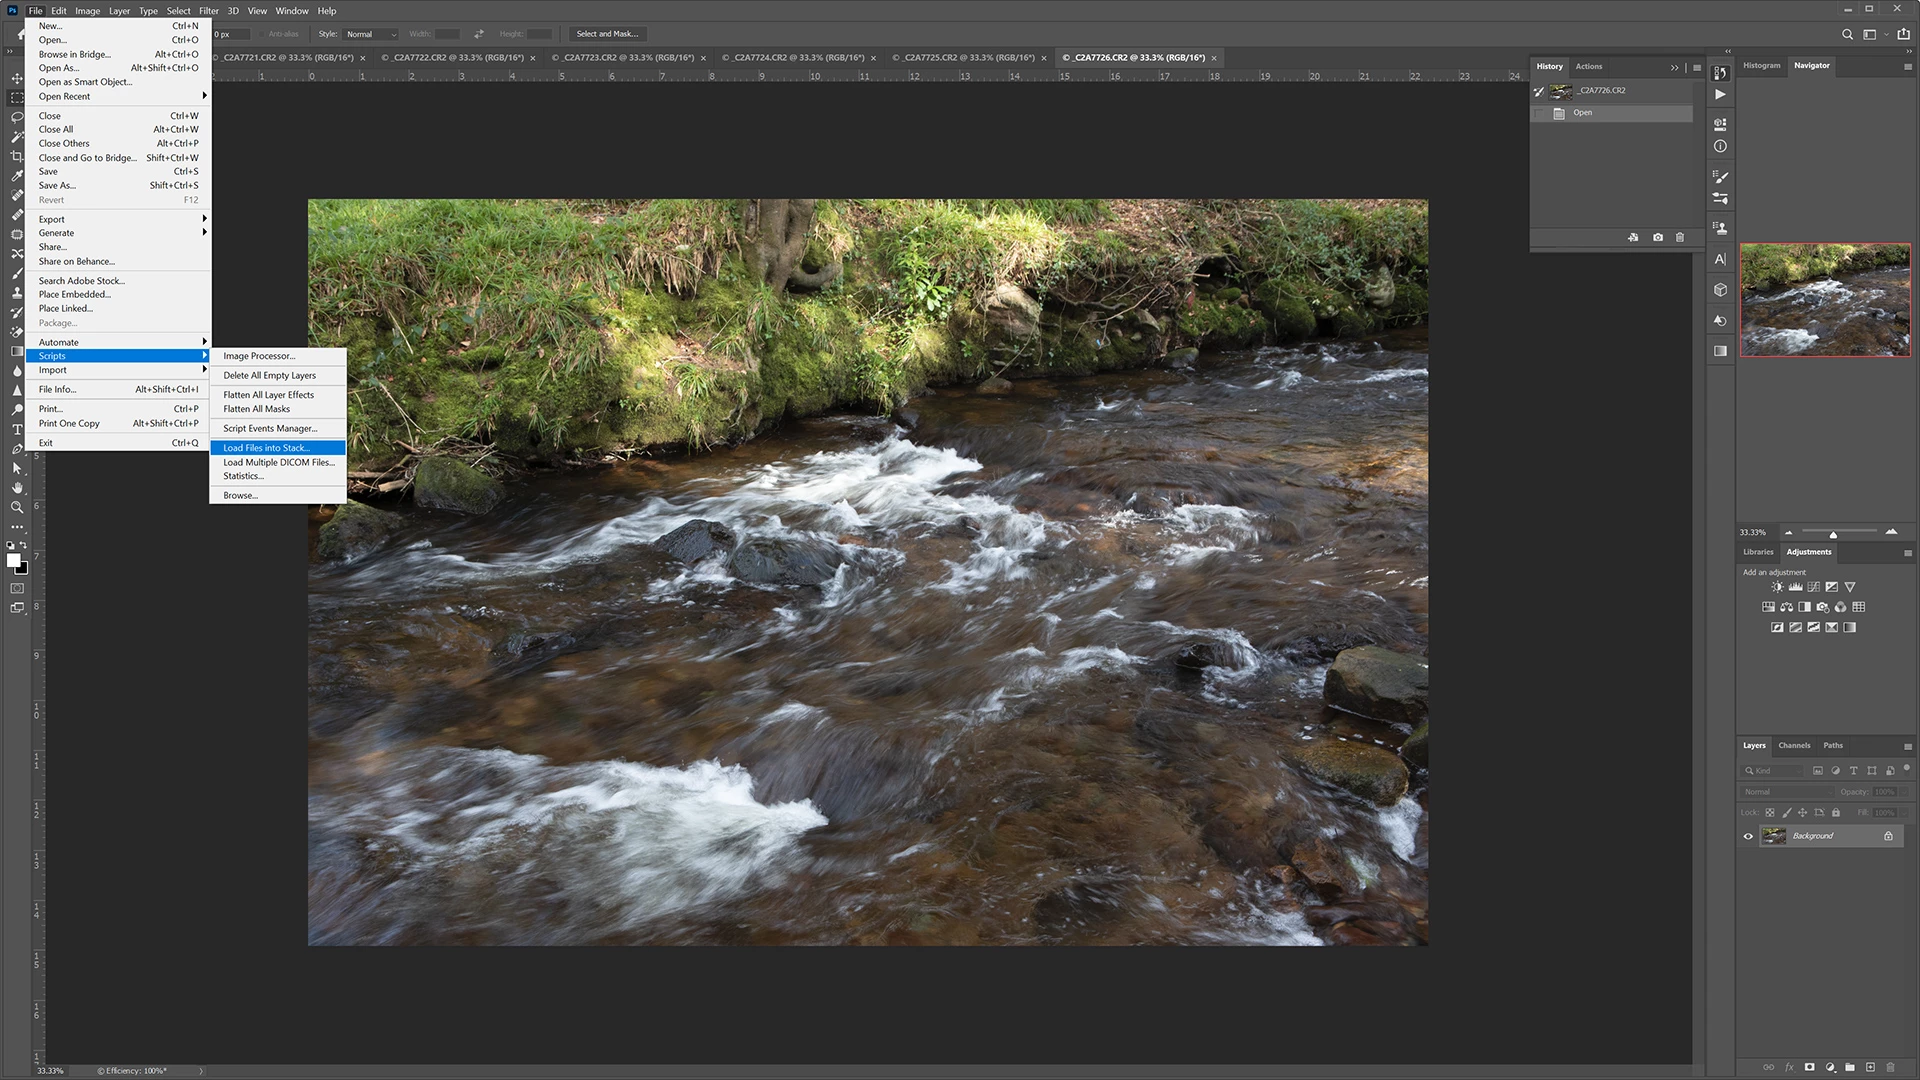Open the 3D panel cube icon

[1720, 290]
